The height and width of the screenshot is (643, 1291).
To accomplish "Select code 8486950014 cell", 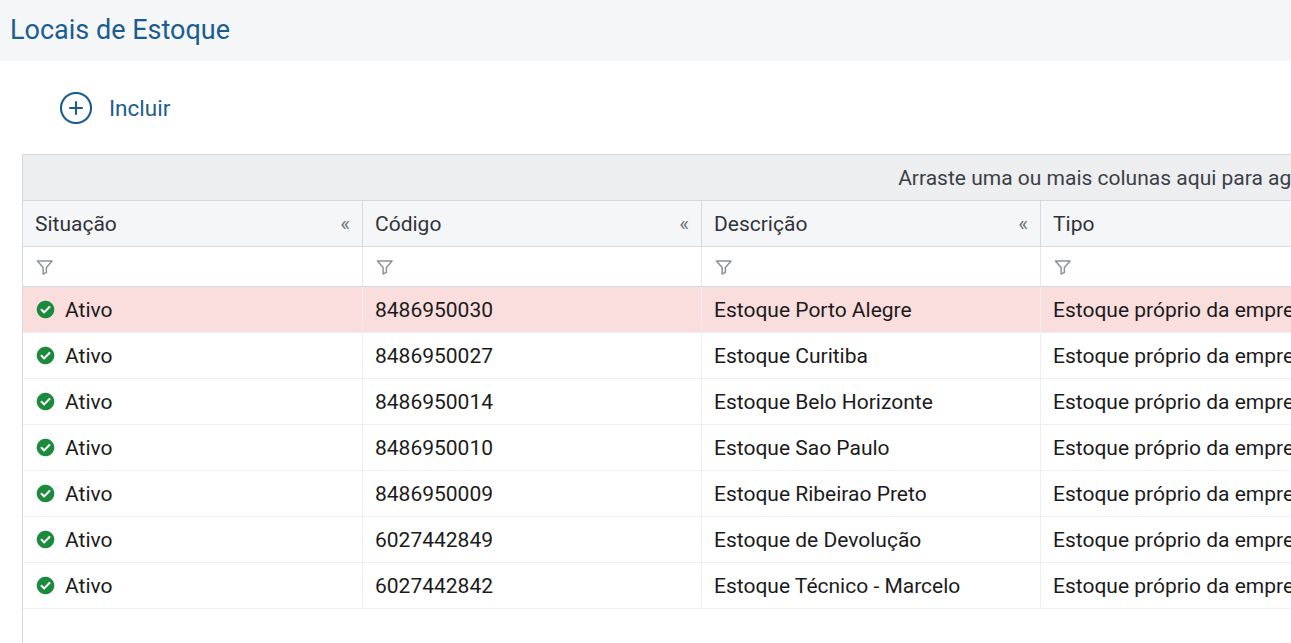I will [532, 402].
